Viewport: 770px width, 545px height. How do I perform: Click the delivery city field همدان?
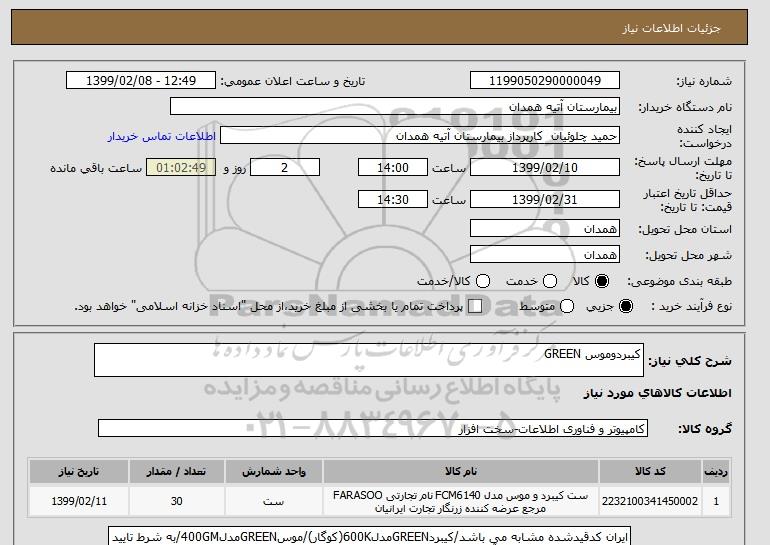545,254
